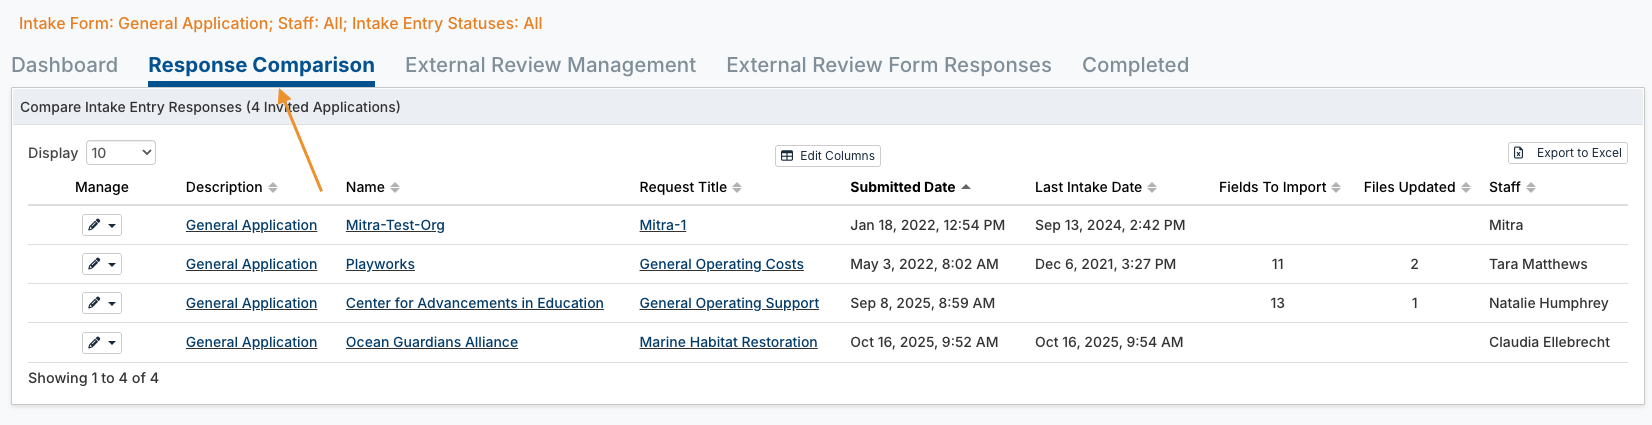The height and width of the screenshot is (425, 1652).
Task: Sort by the Name column
Action: [372, 187]
